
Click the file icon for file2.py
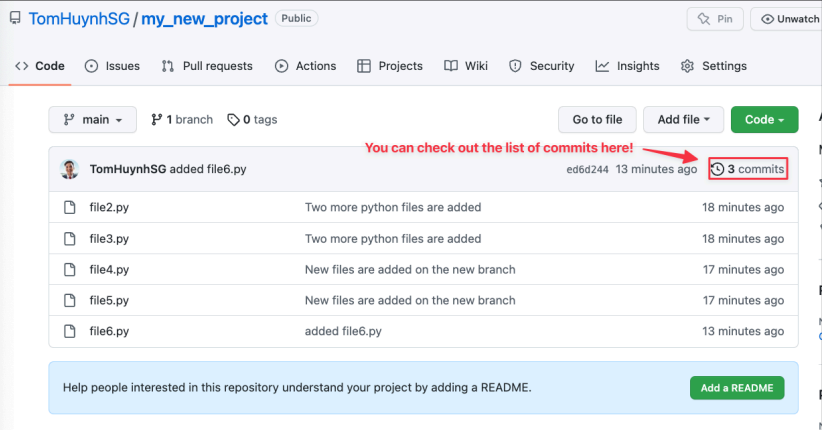69,207
